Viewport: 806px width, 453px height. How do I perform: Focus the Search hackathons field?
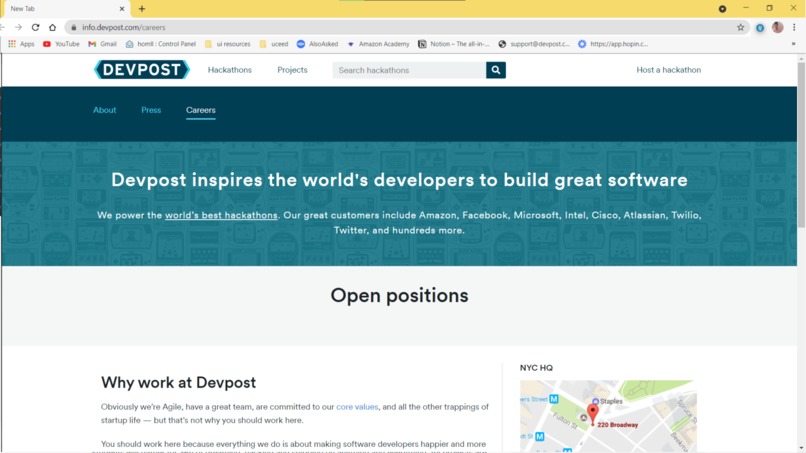point(409,70)
